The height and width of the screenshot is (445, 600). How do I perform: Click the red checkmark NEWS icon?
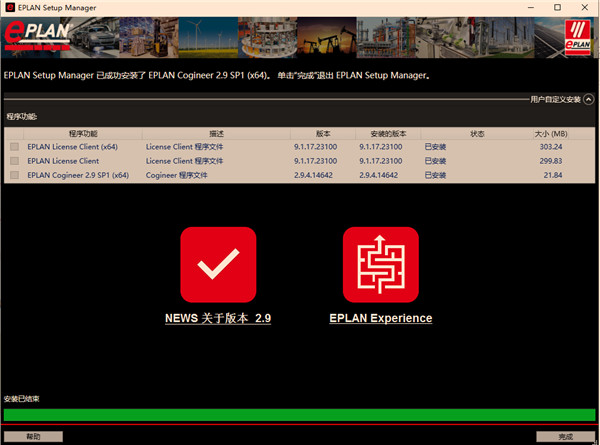(x=218, y=264)
